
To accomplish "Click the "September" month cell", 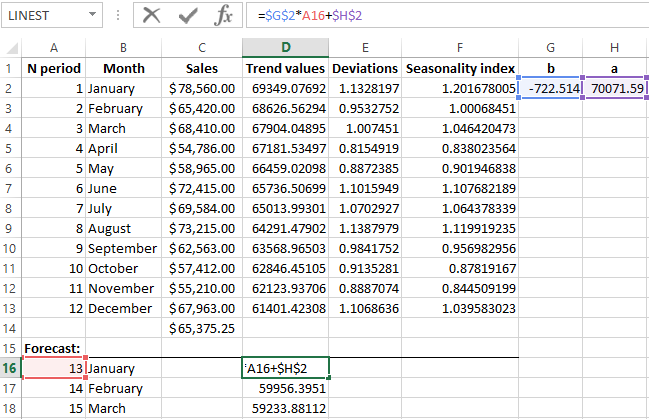I will coord(123,248).
